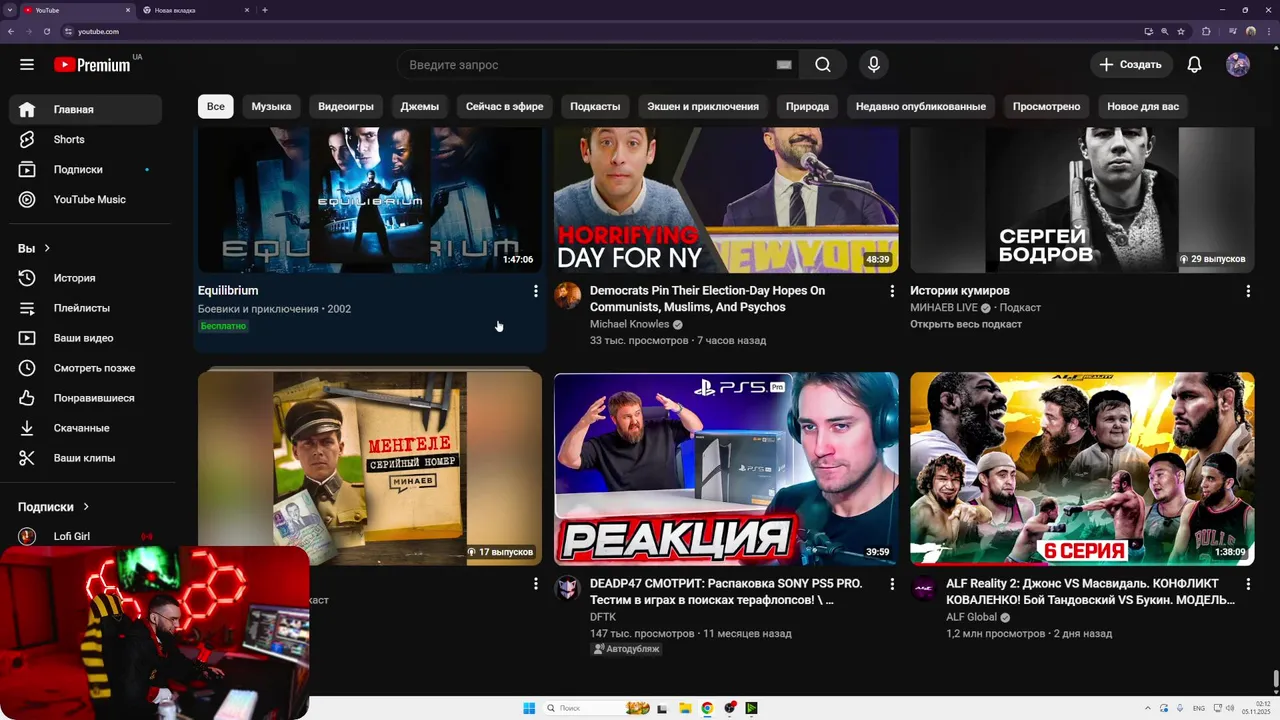
Task: Select the Все filter chip
Action: (x=216, y=107)
